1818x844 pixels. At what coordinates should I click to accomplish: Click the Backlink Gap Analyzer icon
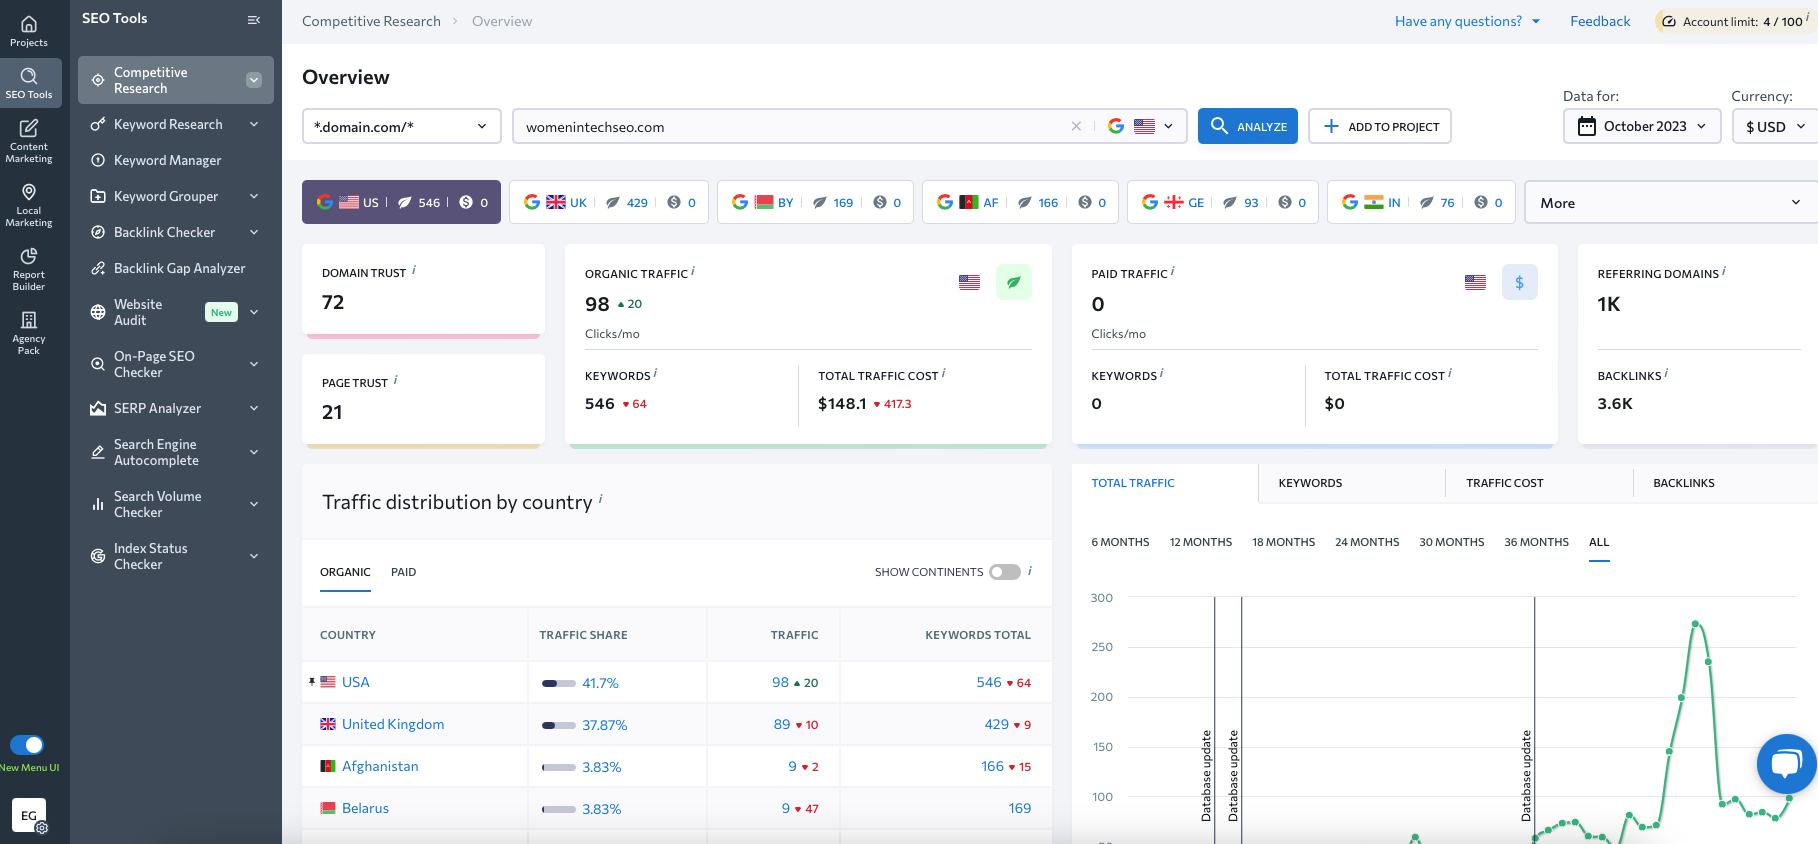[98, 268]
